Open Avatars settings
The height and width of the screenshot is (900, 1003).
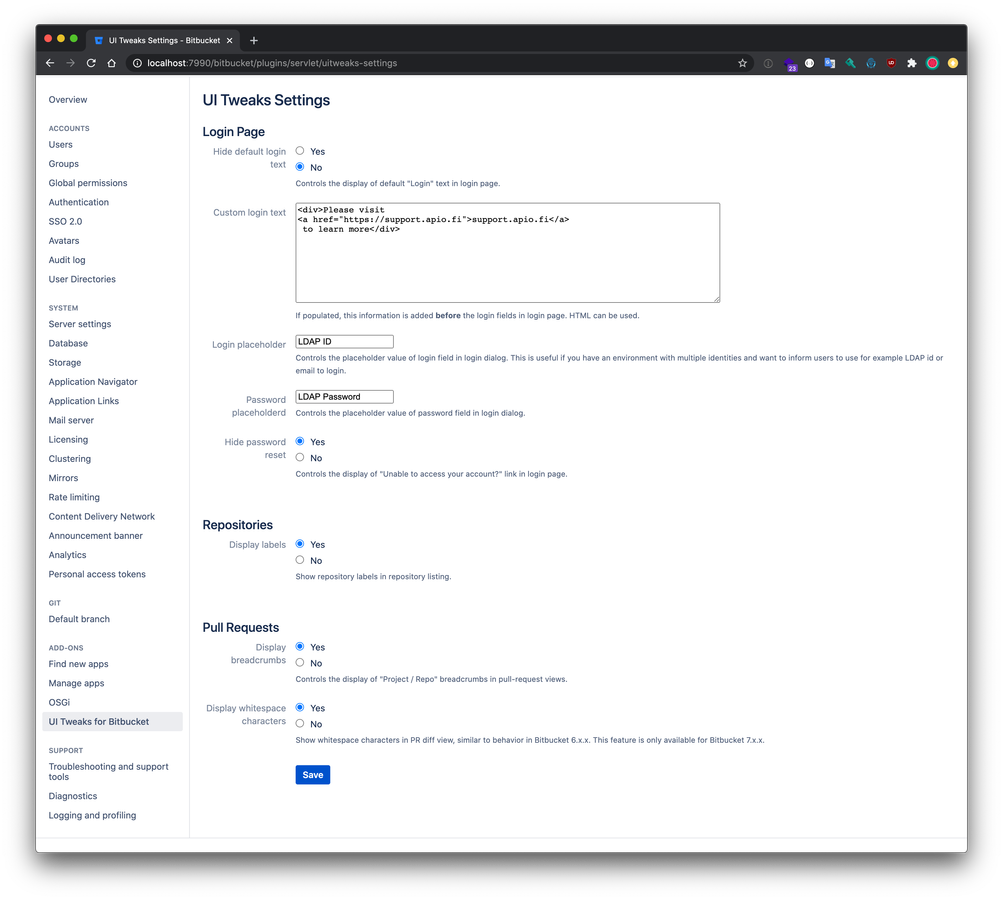tap(64, 241)
